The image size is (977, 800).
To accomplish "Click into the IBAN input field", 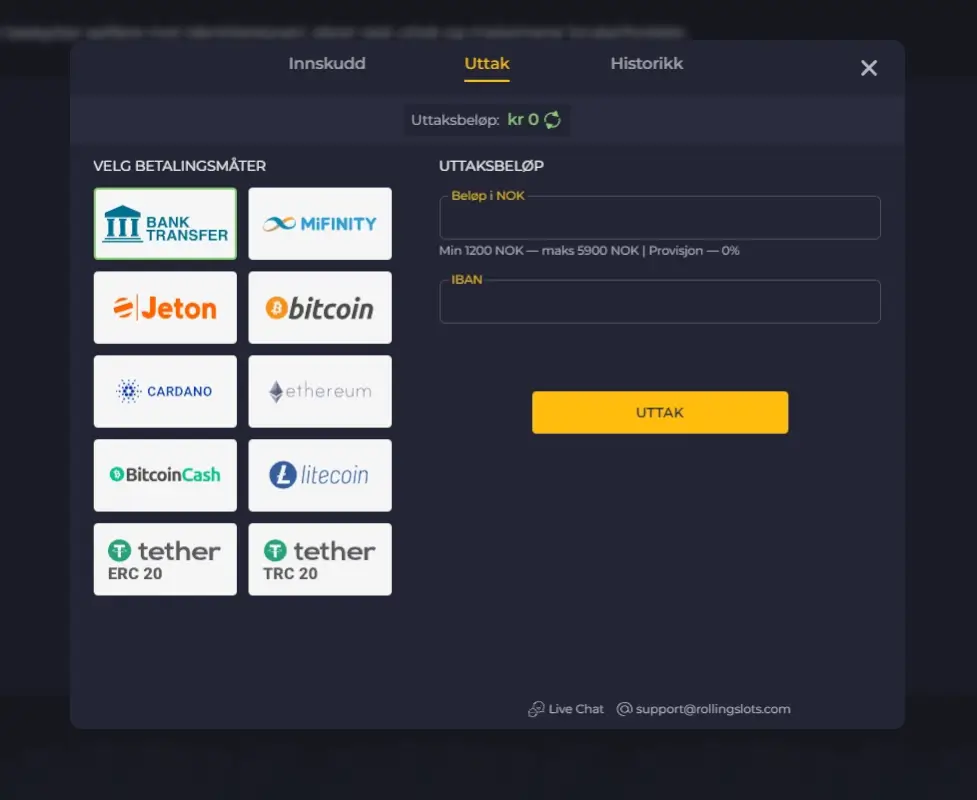I will tap(660, 302).
